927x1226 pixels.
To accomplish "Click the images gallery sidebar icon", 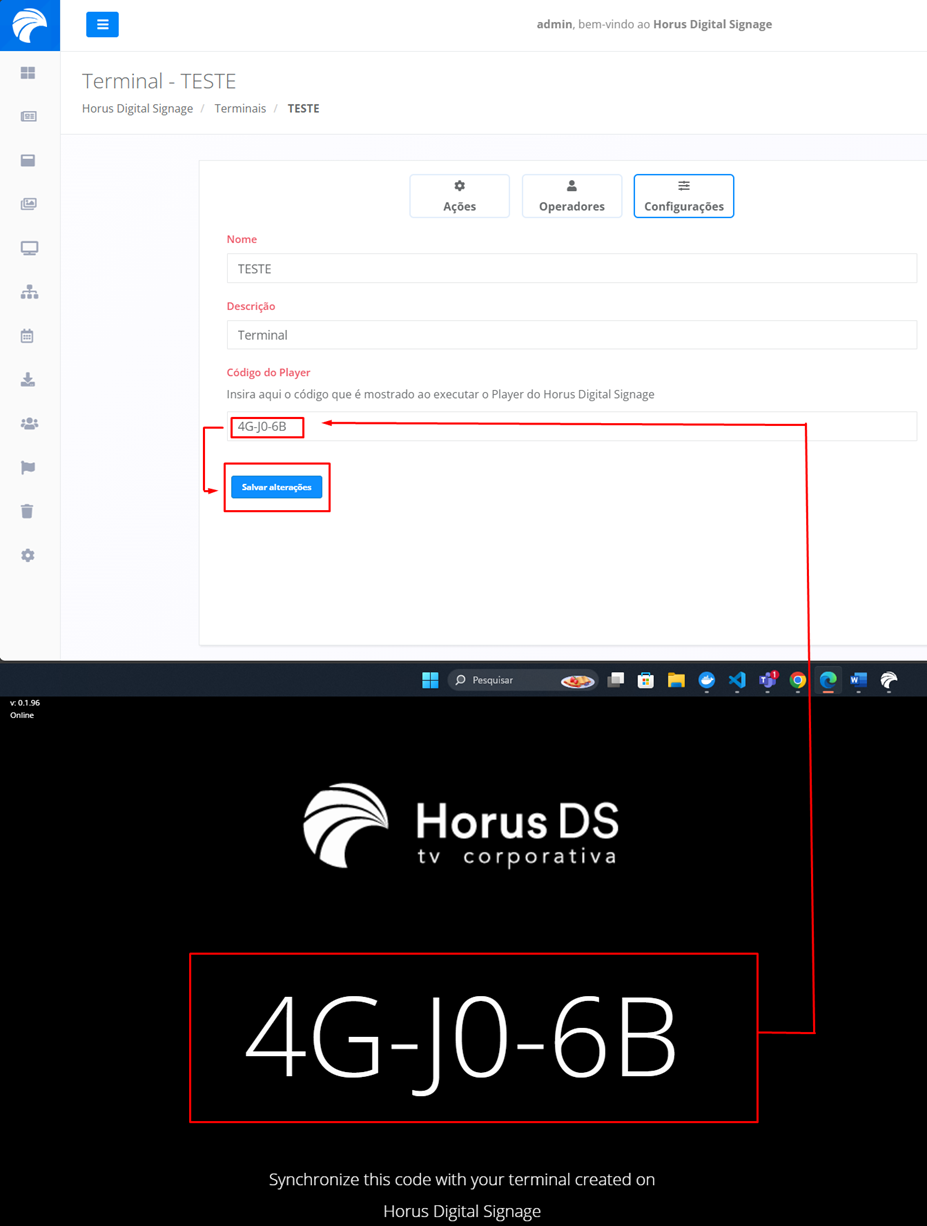I will pos(28,204).
